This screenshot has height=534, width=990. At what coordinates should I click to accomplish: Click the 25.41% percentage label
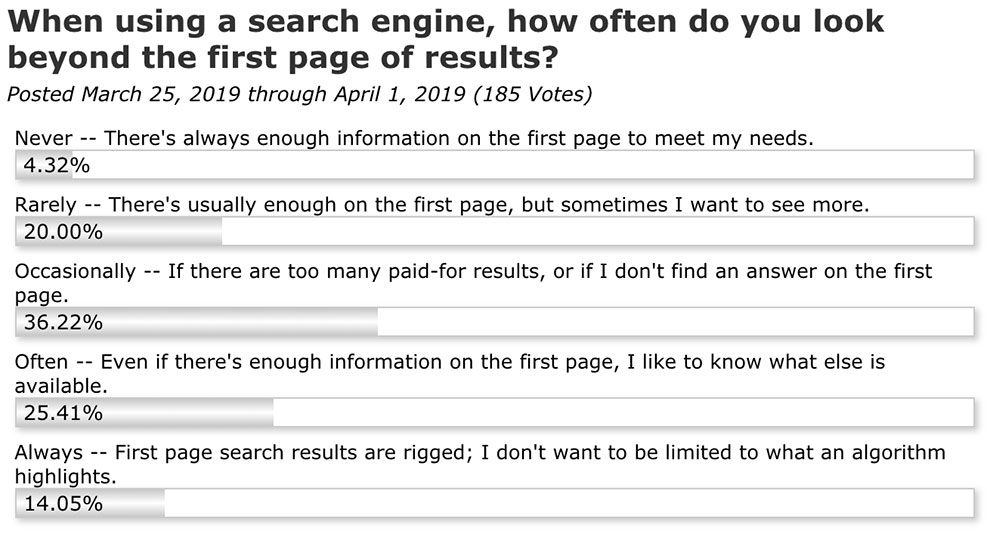pos(63,413)
